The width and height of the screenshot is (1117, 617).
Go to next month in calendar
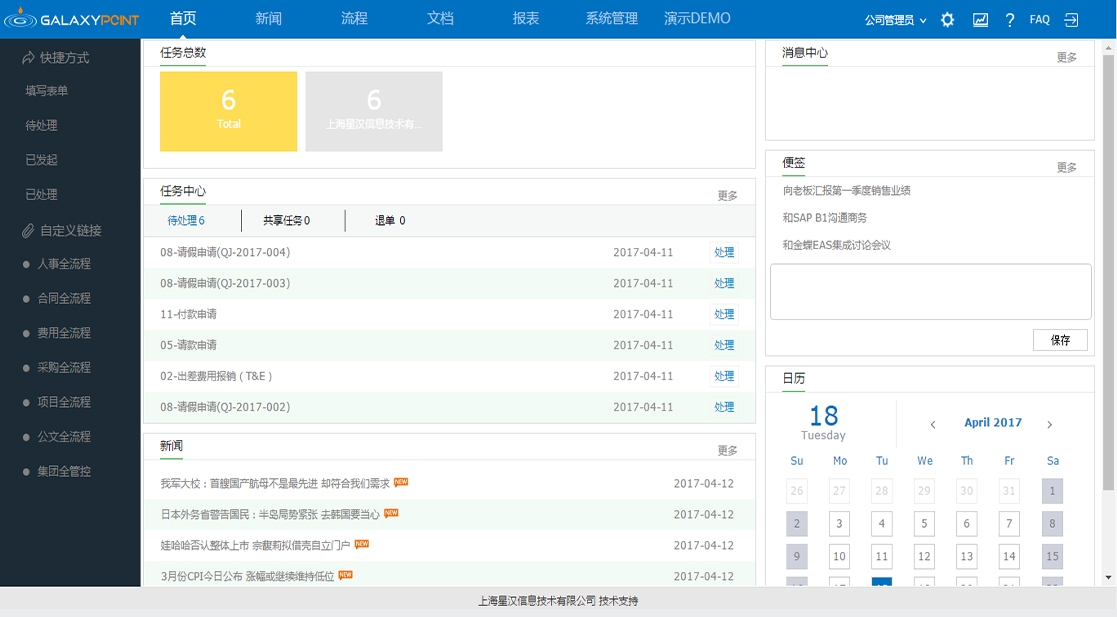click(x=1049, y=425)
